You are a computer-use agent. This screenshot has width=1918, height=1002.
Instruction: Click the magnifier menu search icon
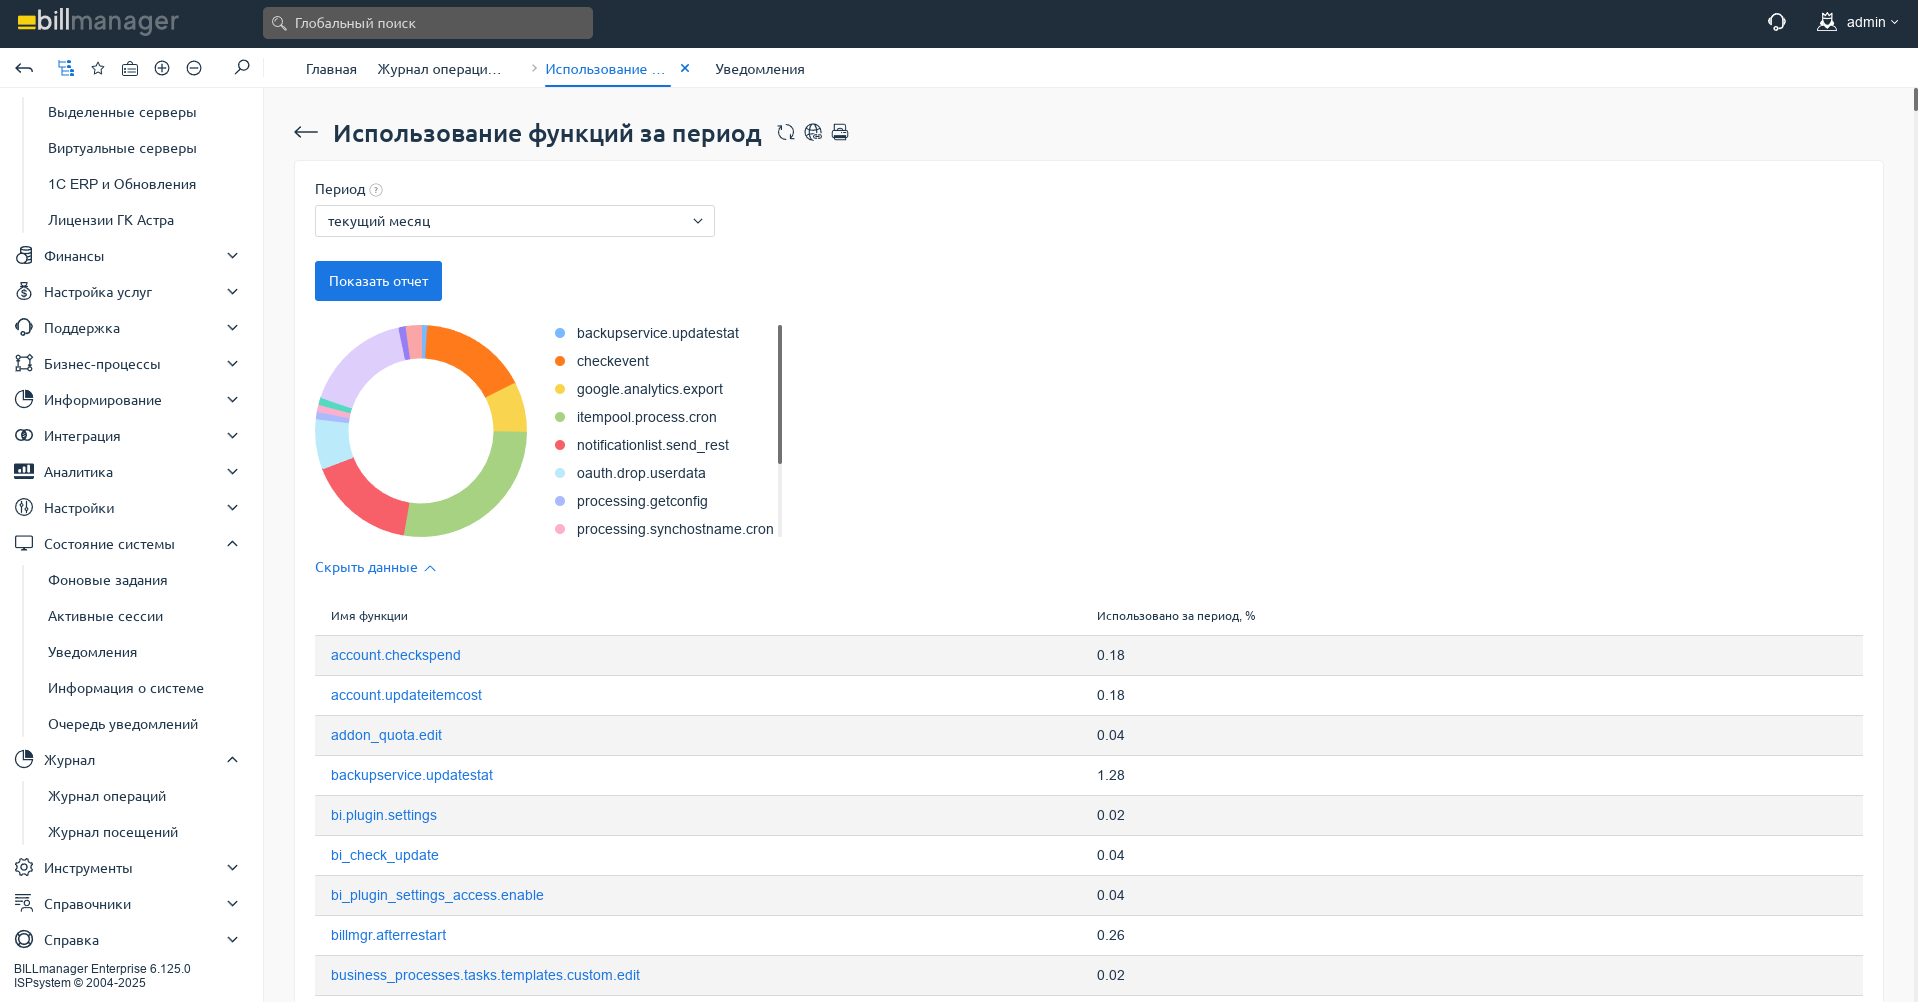(242, 68)
